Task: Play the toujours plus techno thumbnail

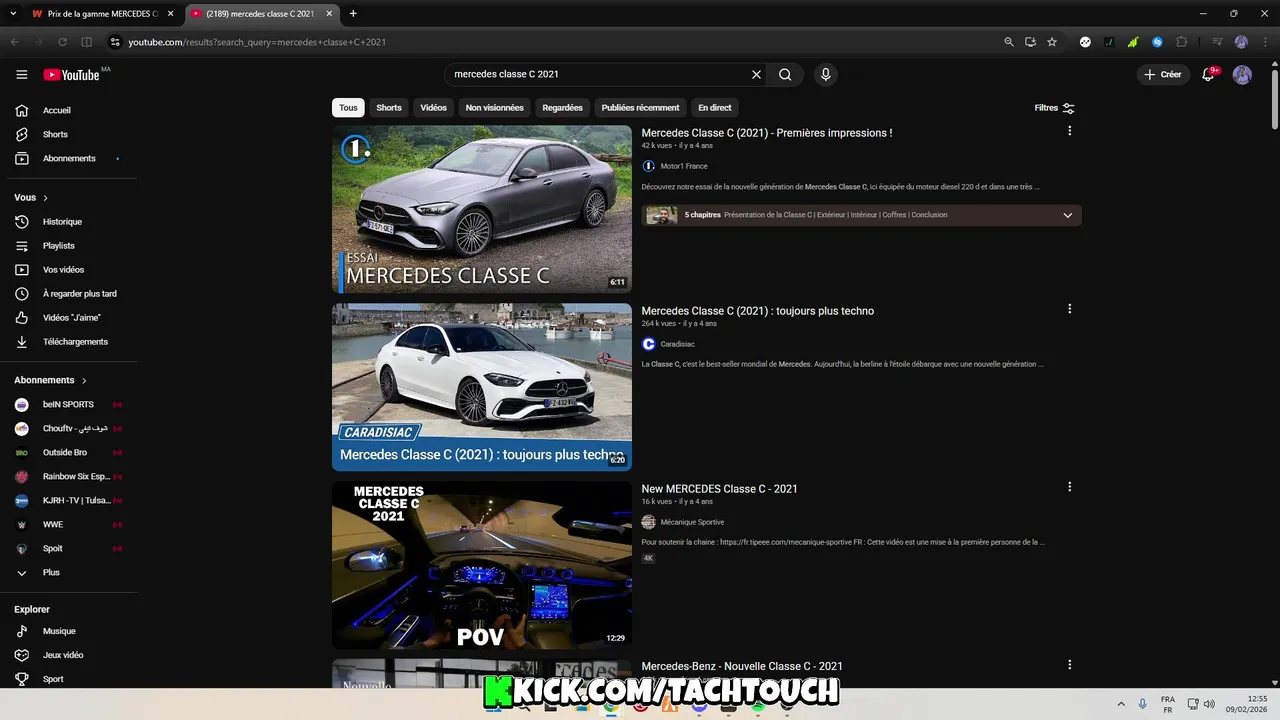Action: [482, 387]
